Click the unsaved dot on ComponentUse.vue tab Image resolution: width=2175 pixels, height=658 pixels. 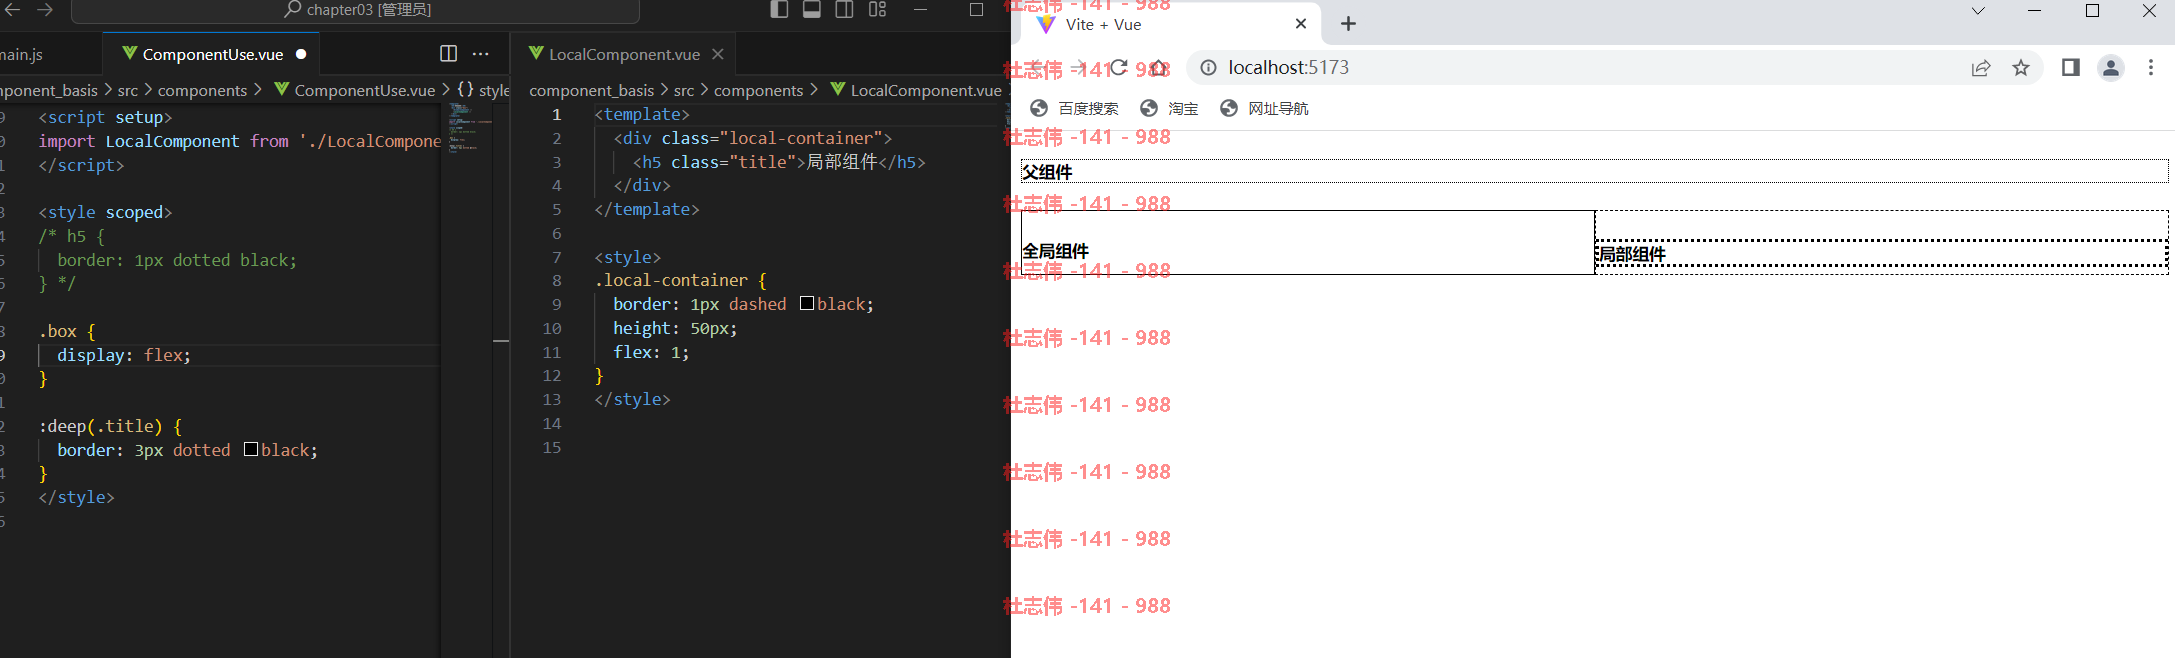click(301, 54)
